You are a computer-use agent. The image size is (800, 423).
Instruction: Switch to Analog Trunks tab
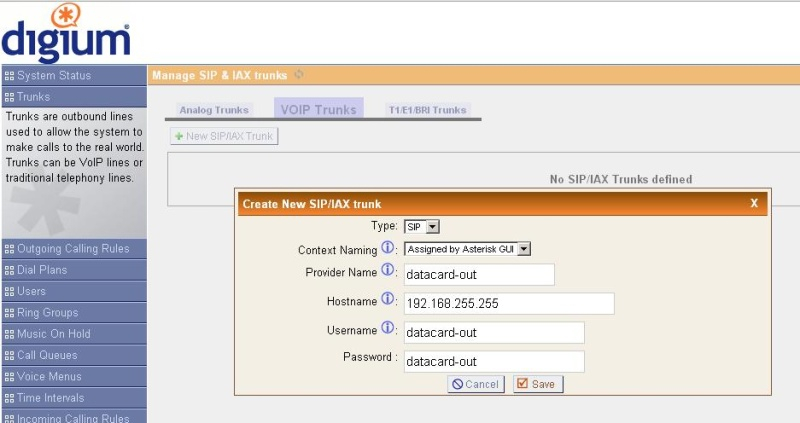coord(214,110)
